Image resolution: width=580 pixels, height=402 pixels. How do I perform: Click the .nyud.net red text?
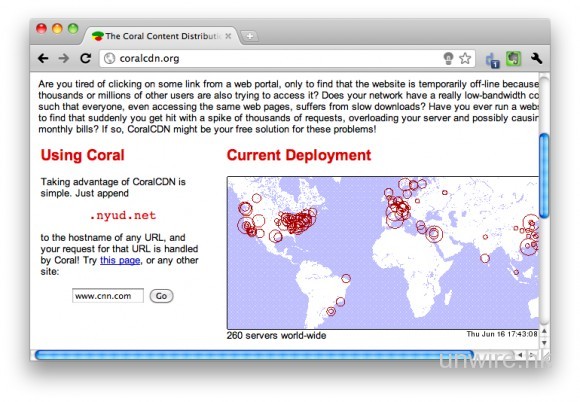[x=123, y=215]
